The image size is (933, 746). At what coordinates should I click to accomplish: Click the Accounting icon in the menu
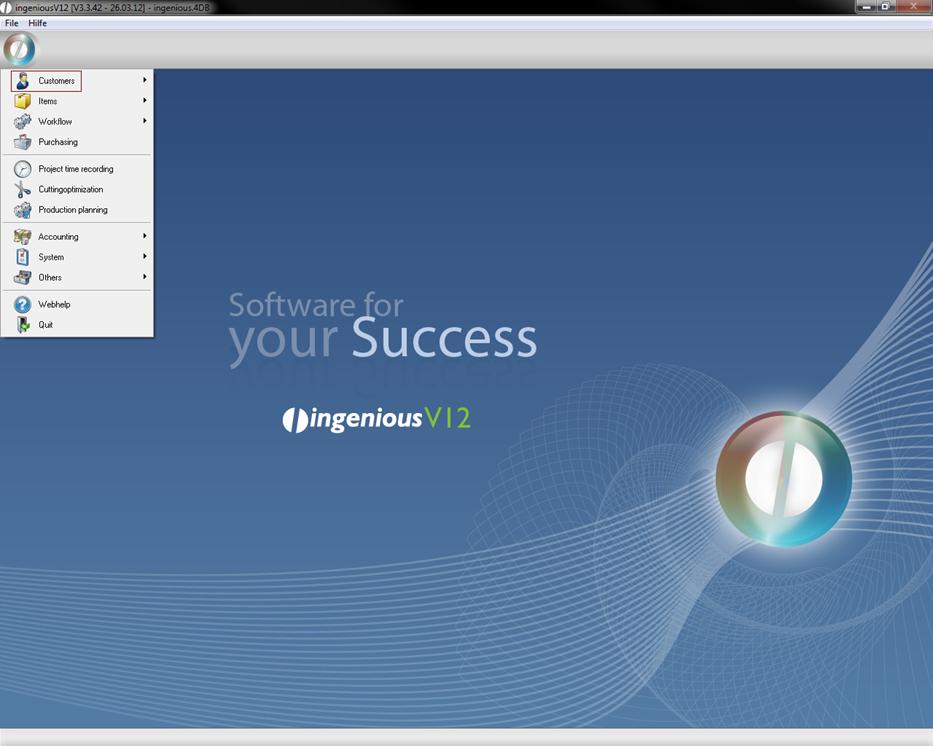coord(22,237)
